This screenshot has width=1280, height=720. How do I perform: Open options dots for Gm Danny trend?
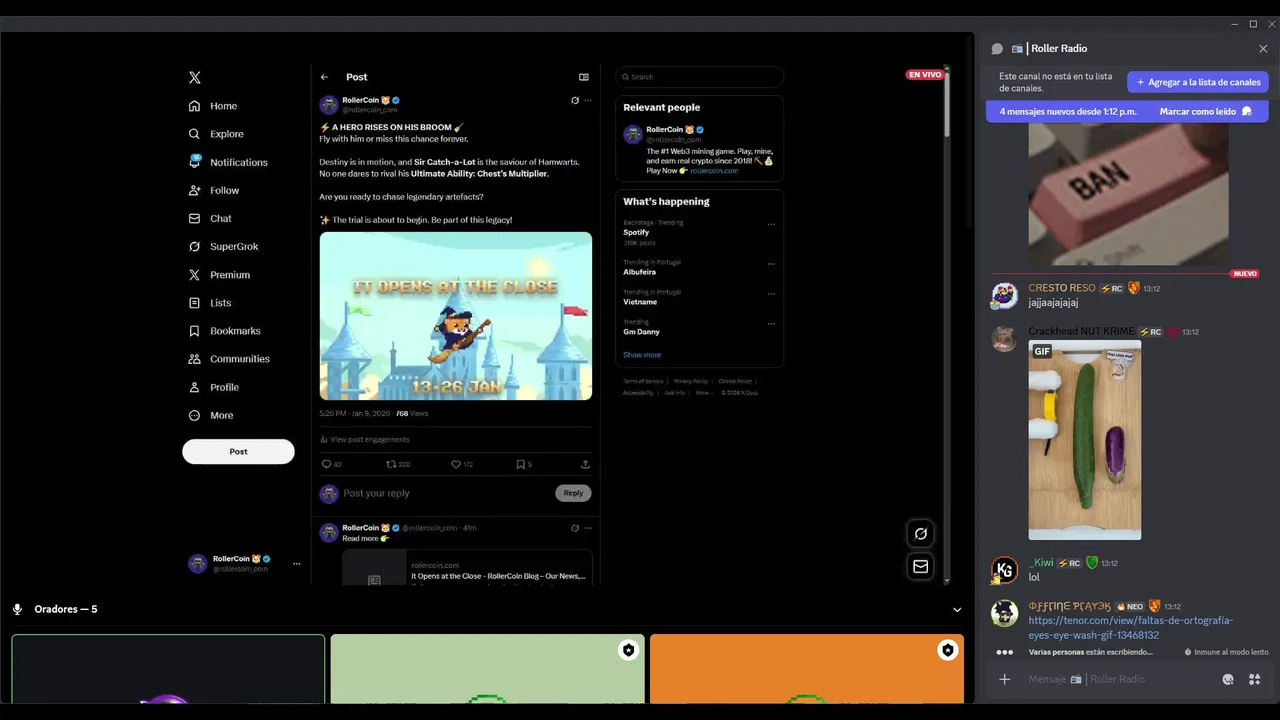coord(771,324)
